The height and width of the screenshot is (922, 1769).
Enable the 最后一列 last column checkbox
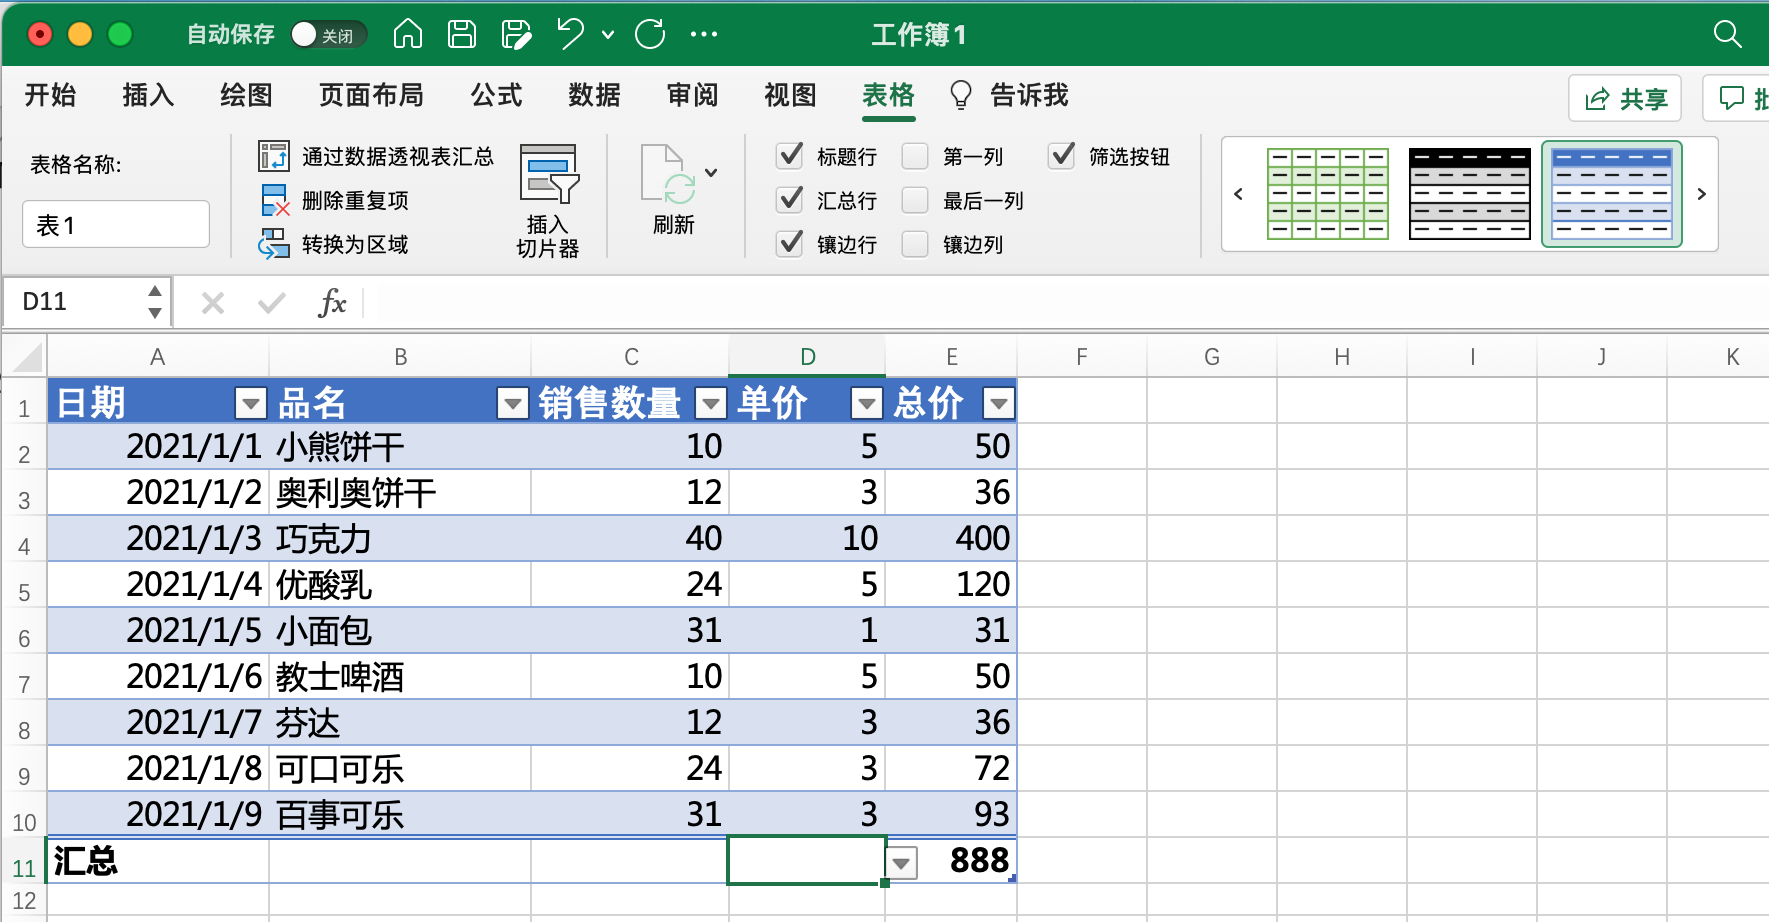pos(915,200)
